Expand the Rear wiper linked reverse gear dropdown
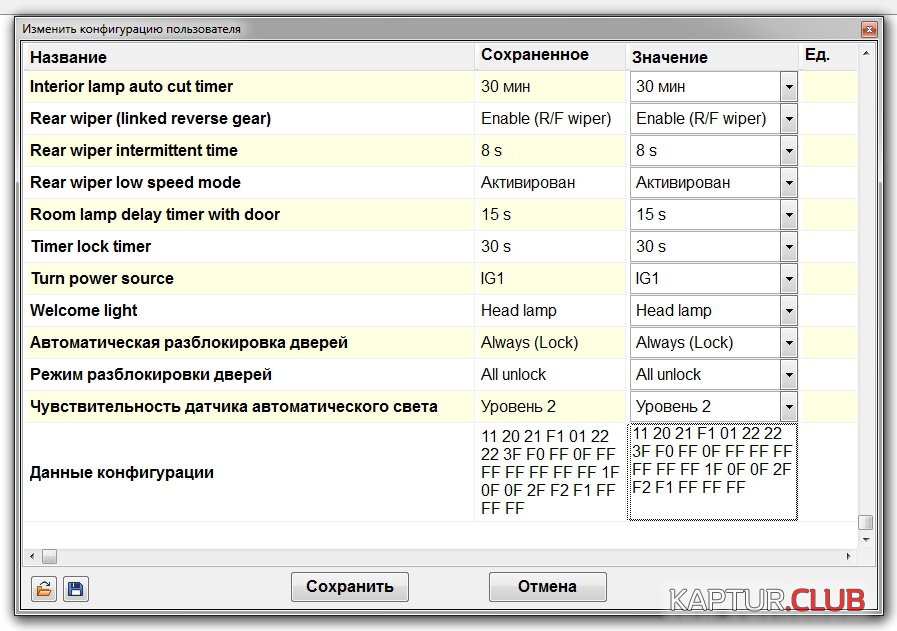The height and width of the screenshot is (631, 897). pos(788,119)
